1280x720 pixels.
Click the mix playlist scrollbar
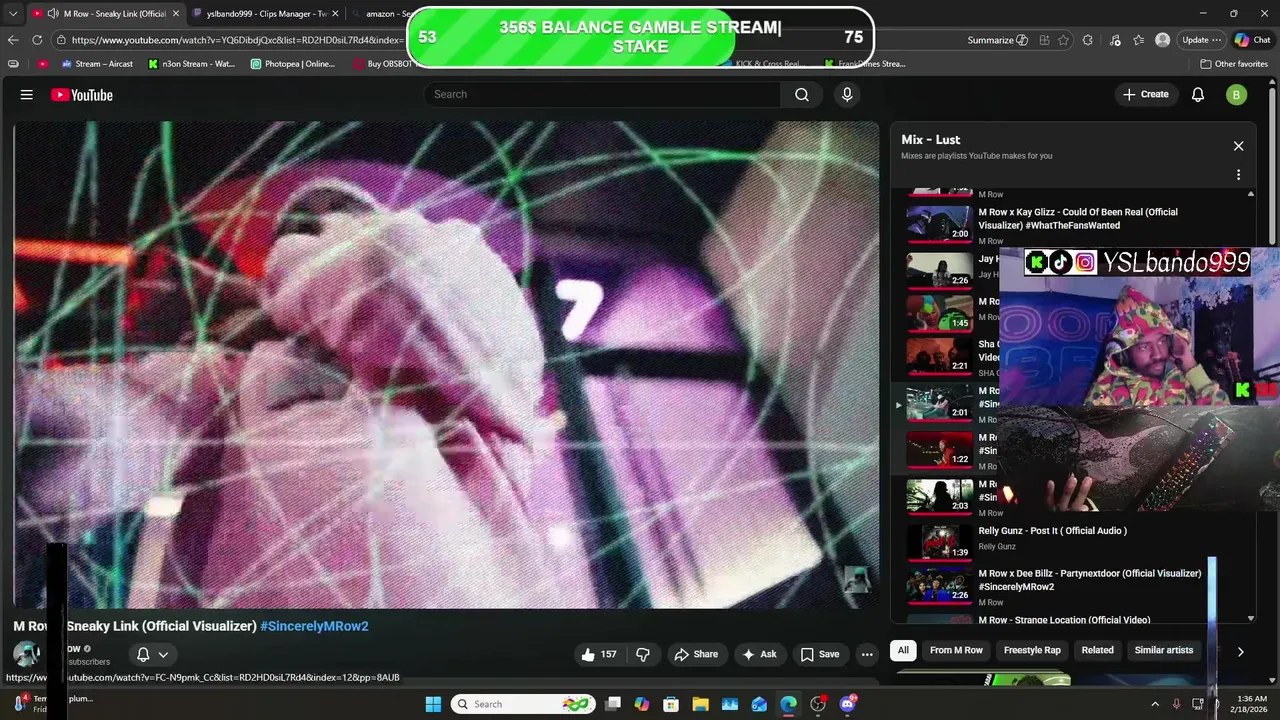point(1251,405)
